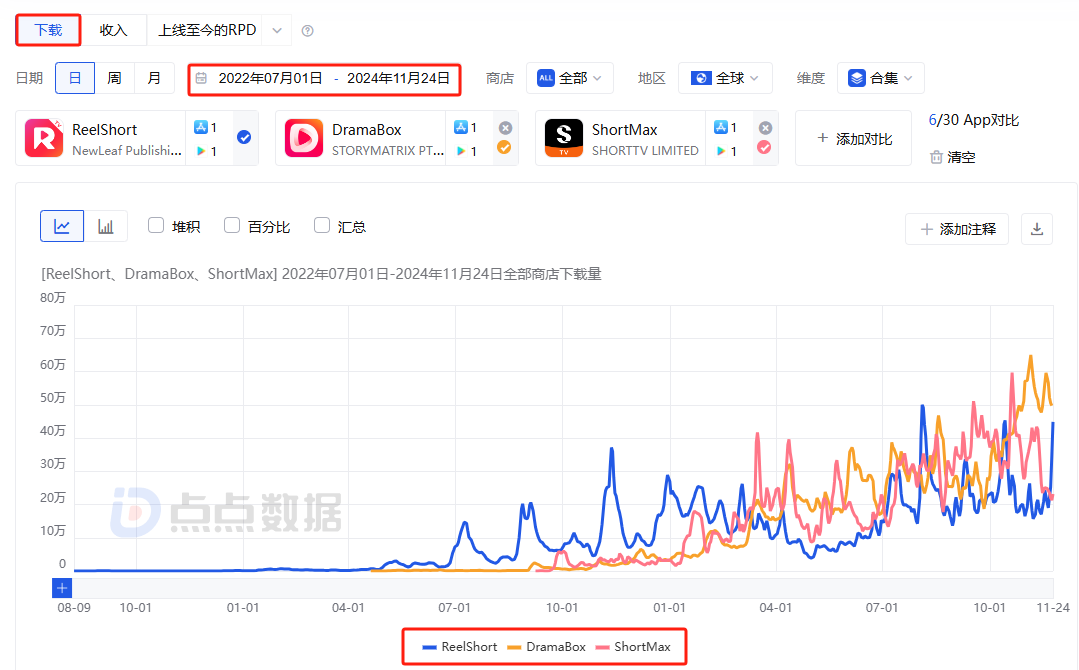This screenshot has width=1079, height=670.
Task: Switch to the 收入 tab
Action: coord(113,30)
